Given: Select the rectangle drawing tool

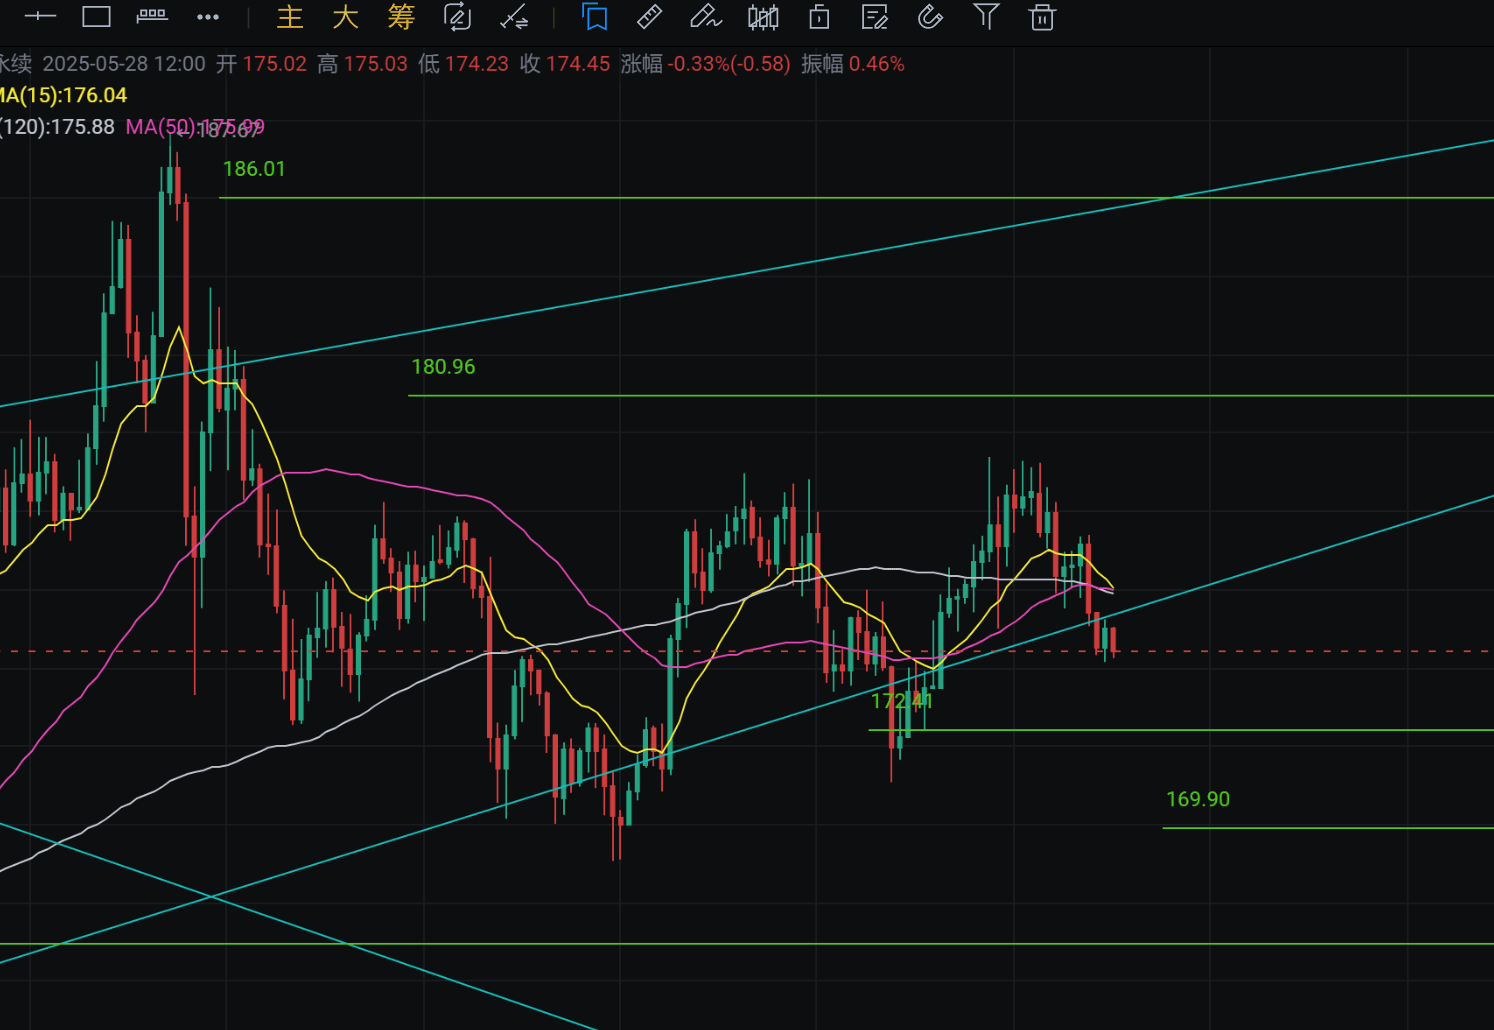Looking at the screenshot, I should 96,16.
